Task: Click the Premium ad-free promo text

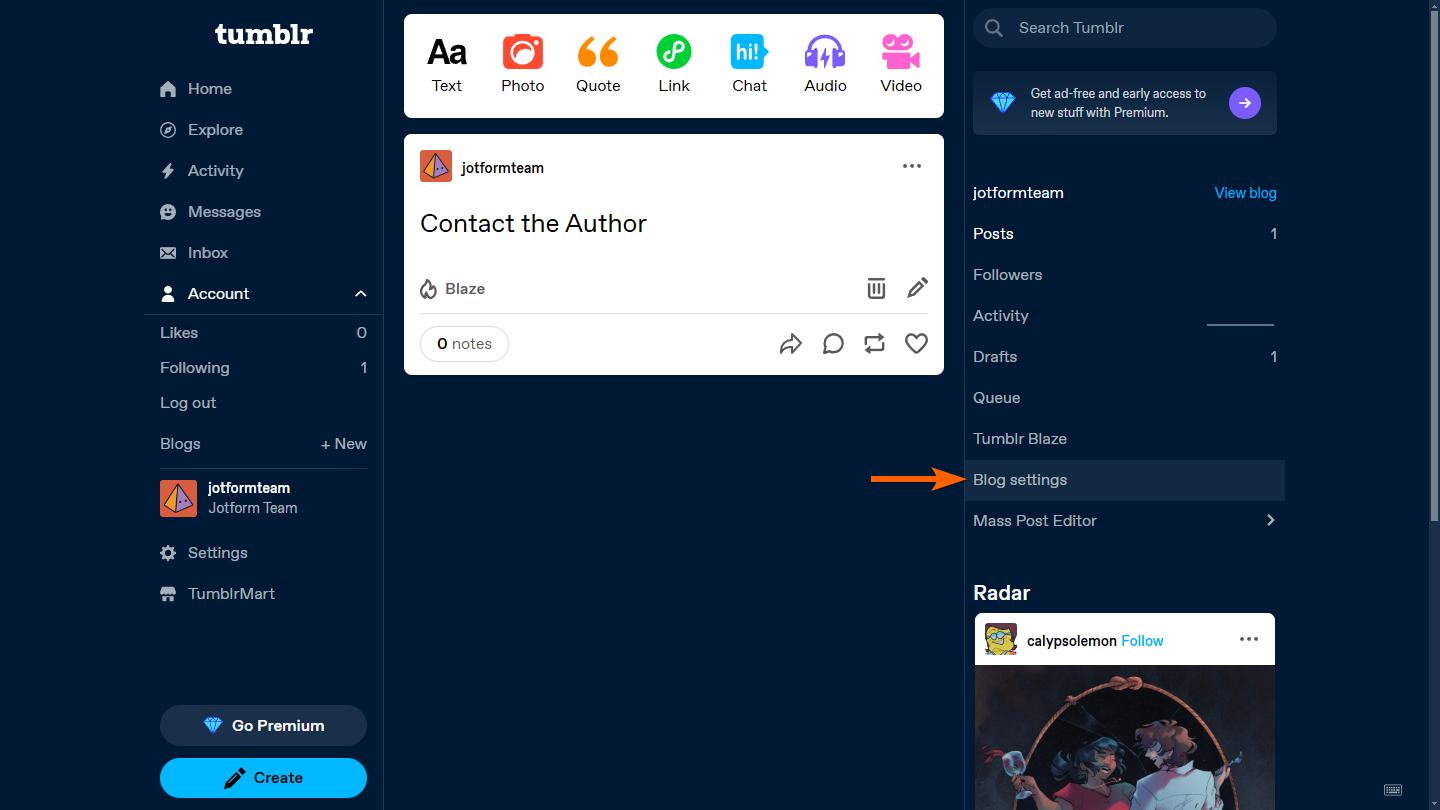Action: 1118,103
